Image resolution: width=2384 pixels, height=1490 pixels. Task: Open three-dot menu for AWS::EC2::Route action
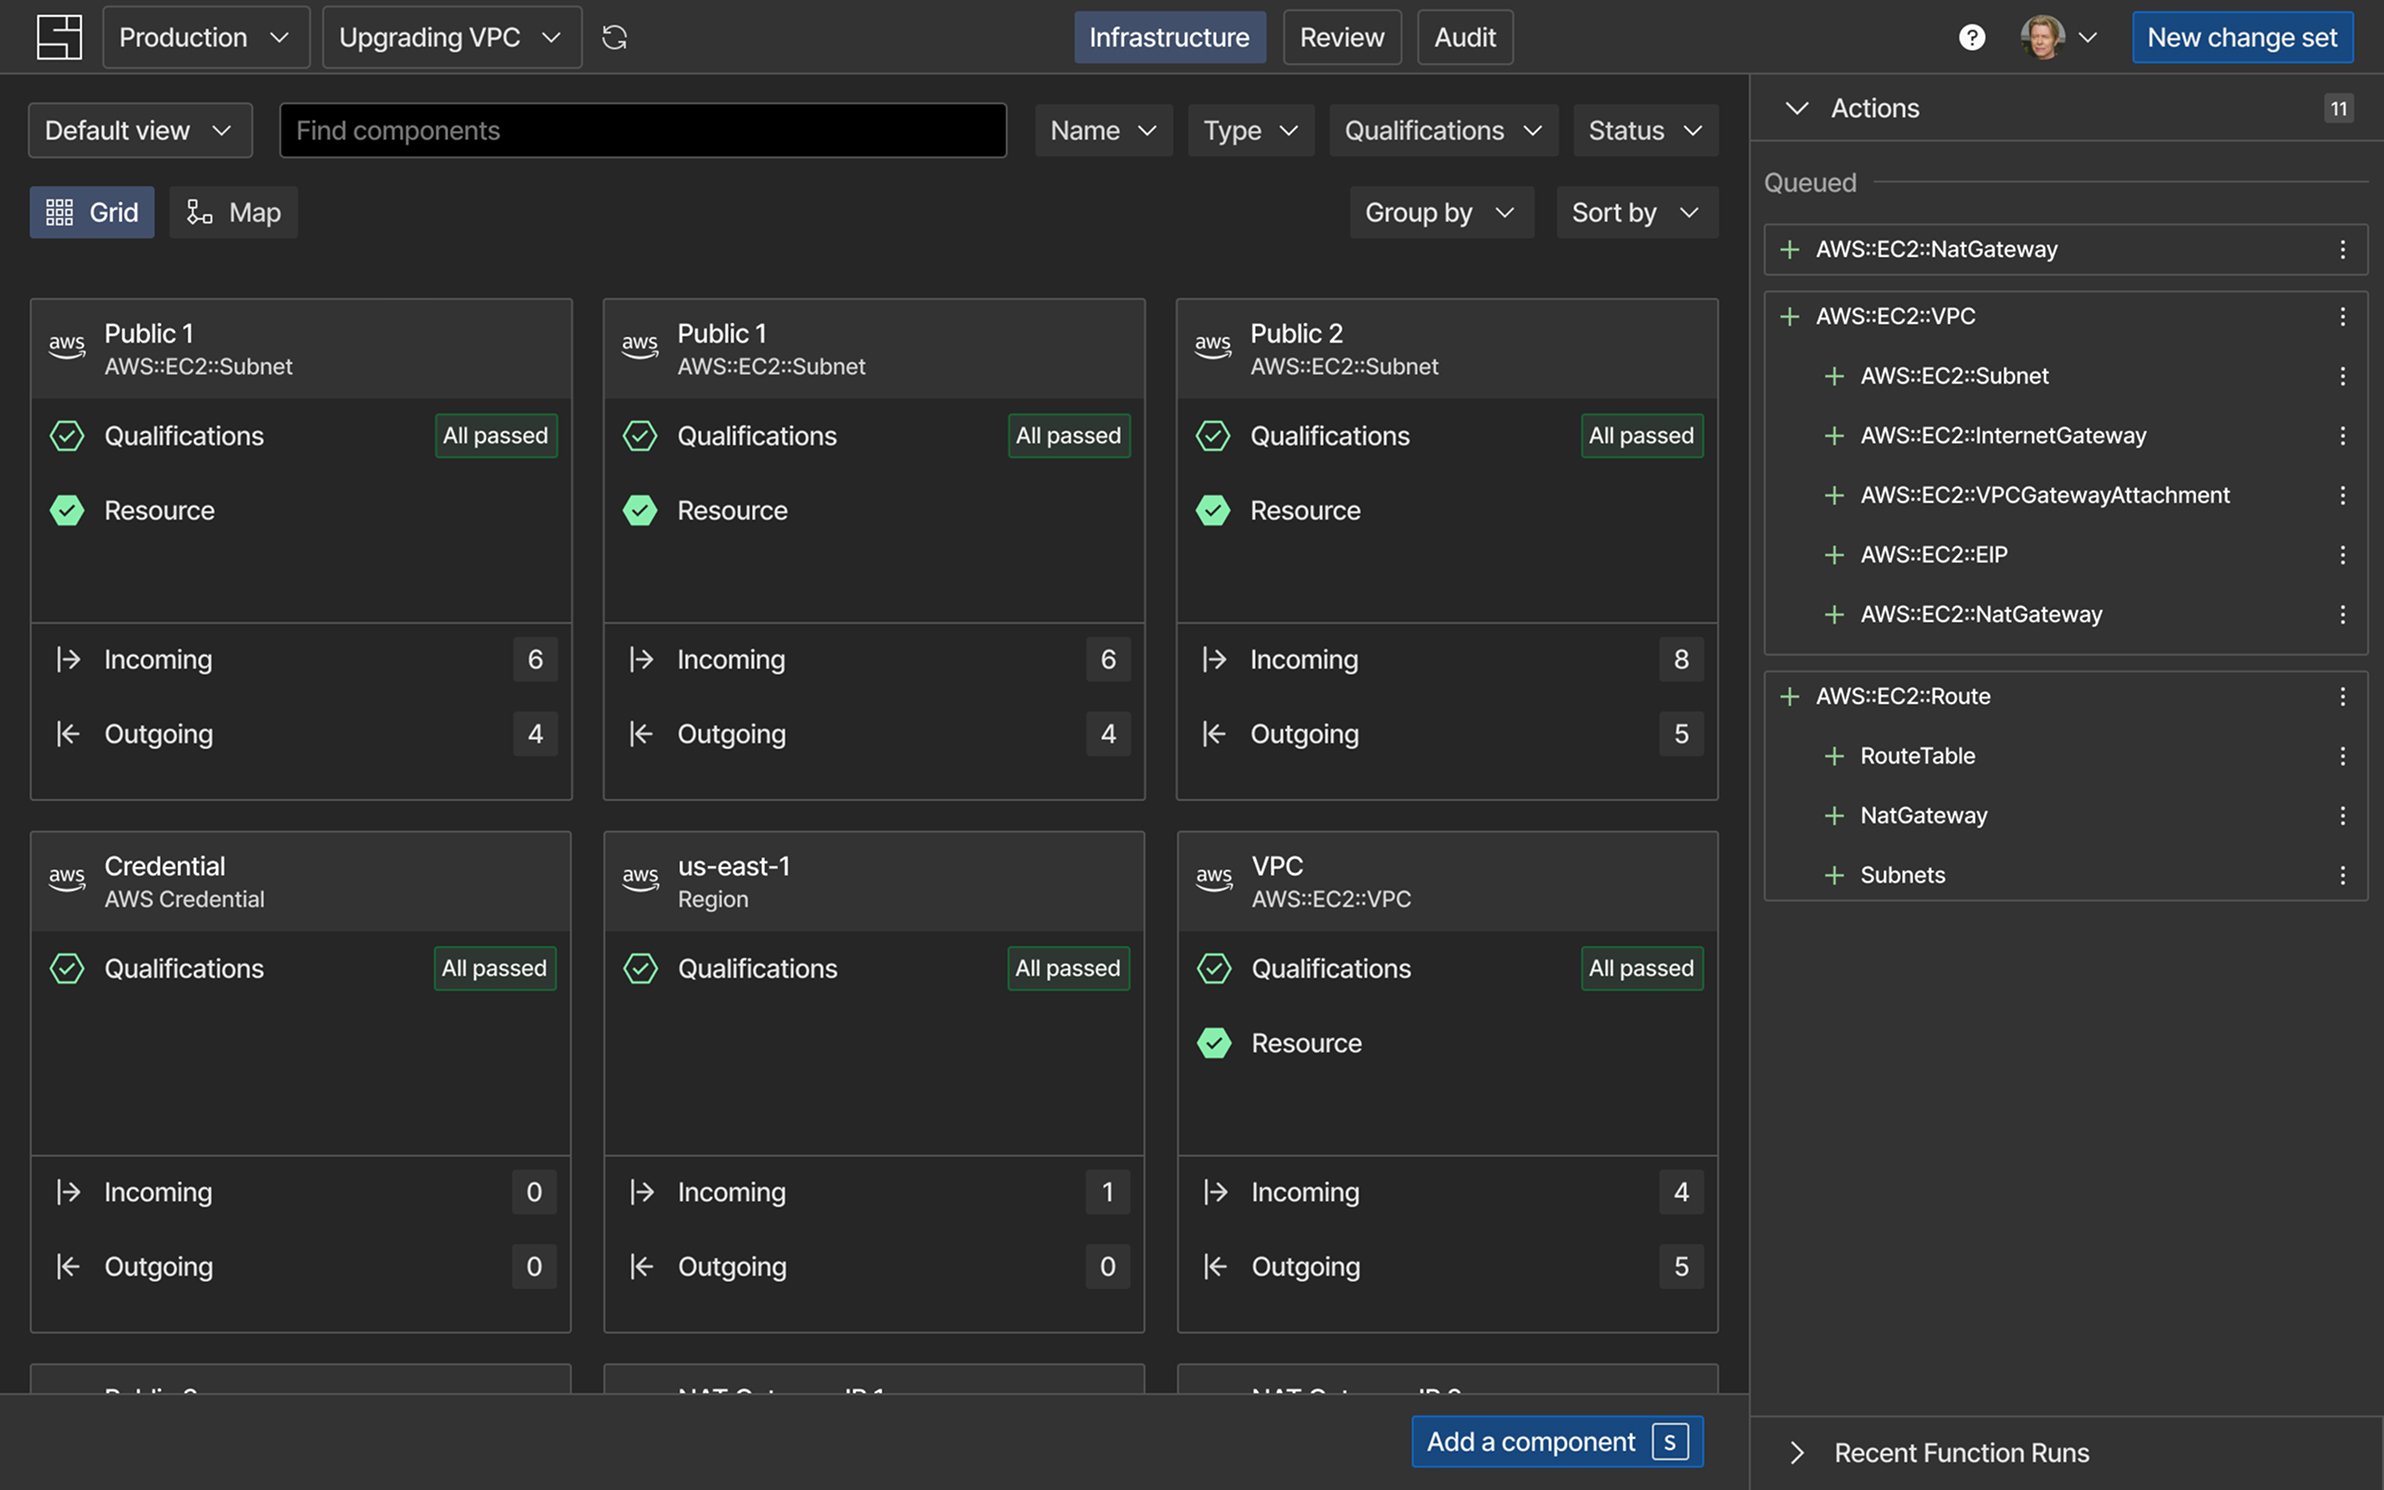click(2342, 696)
